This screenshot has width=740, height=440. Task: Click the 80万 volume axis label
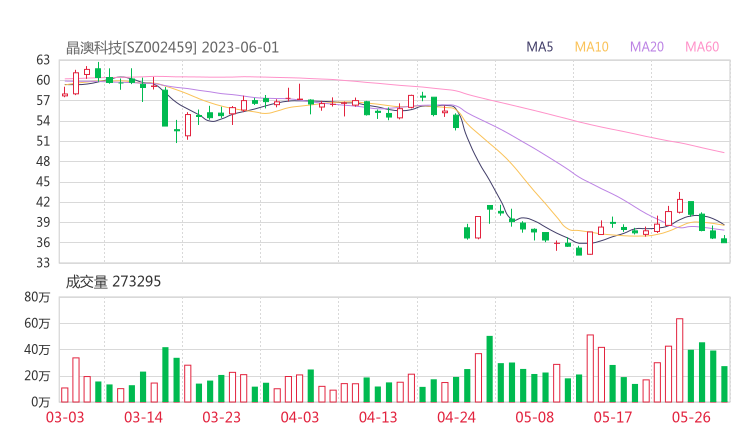38,297
